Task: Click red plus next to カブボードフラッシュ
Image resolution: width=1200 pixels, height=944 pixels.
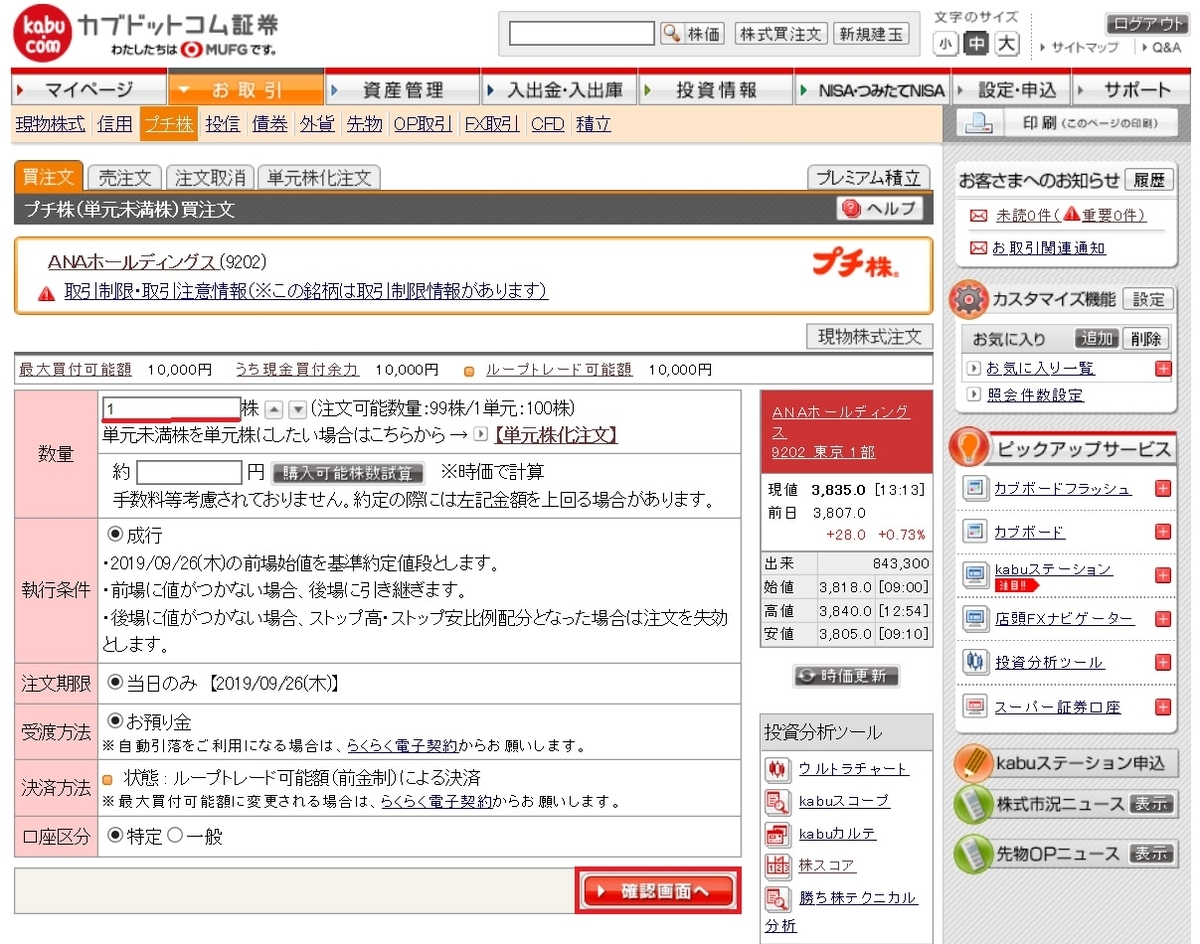Action: 1162,488
